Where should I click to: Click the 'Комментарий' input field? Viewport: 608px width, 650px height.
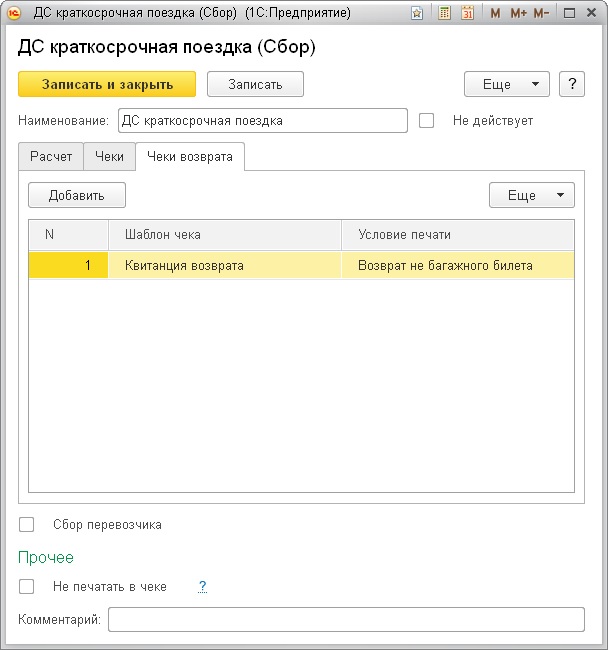pyautogui.click(x=346, y=620)
